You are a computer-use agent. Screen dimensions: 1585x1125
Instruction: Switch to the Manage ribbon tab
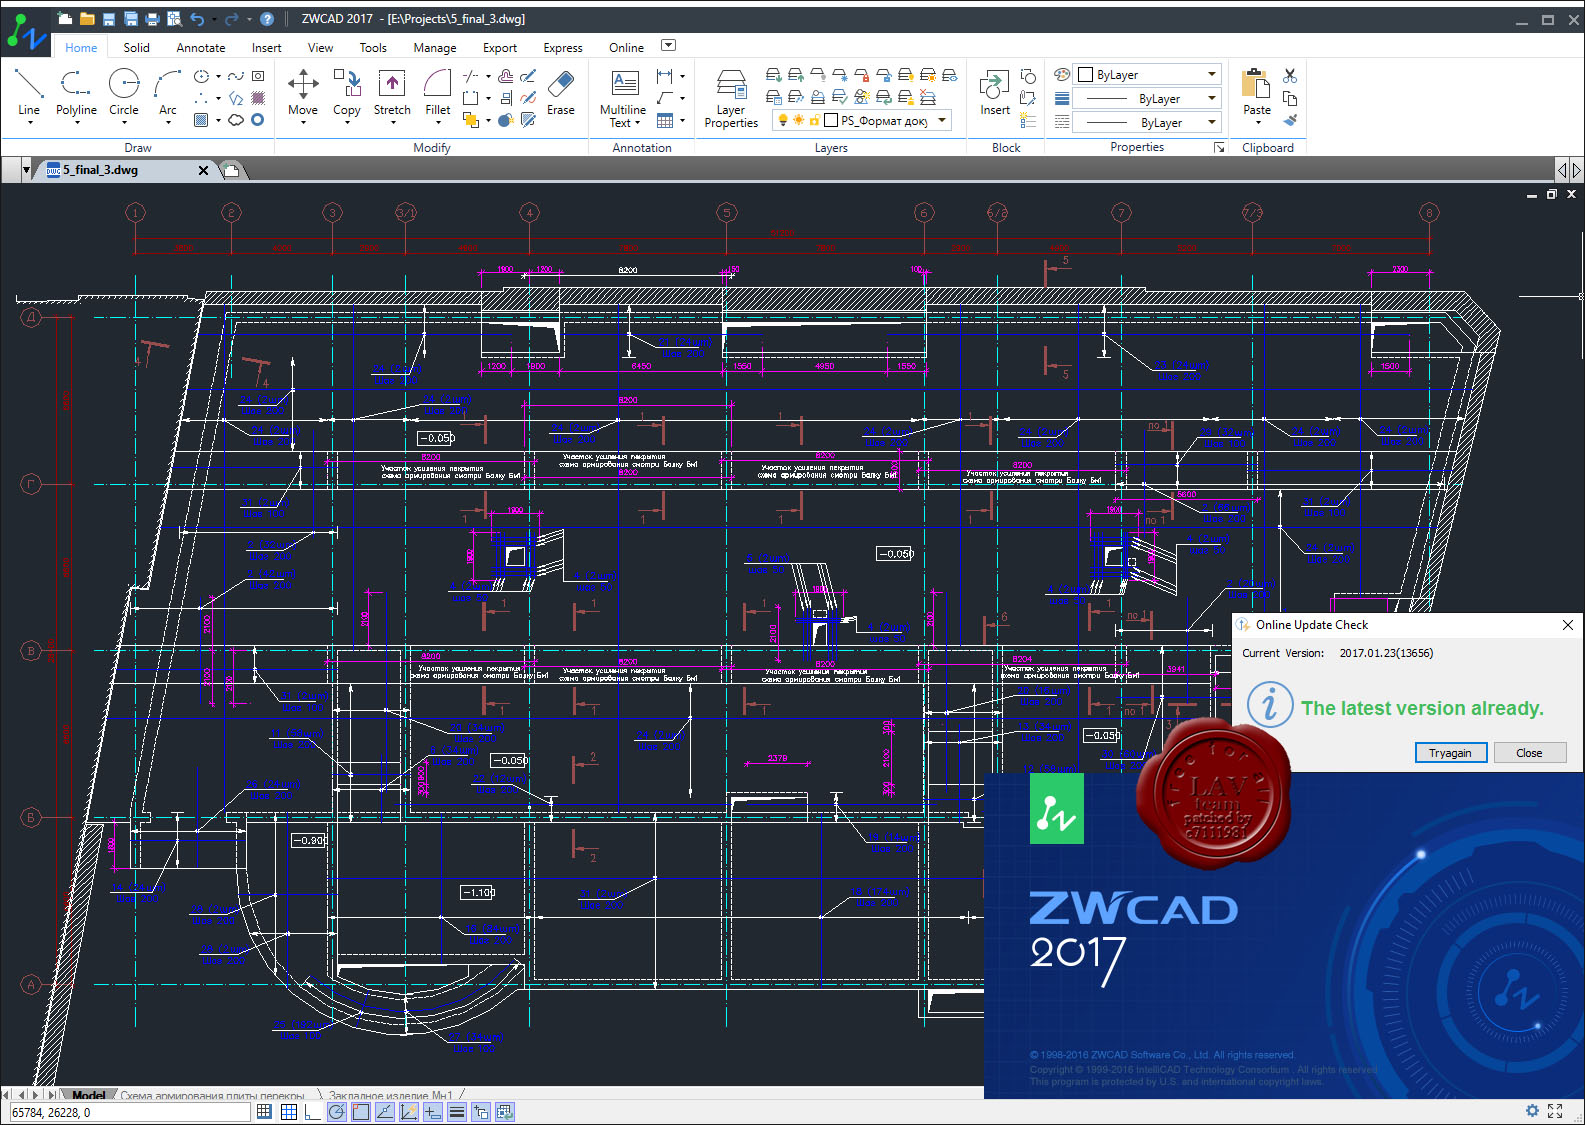click(x=434, y=47)
